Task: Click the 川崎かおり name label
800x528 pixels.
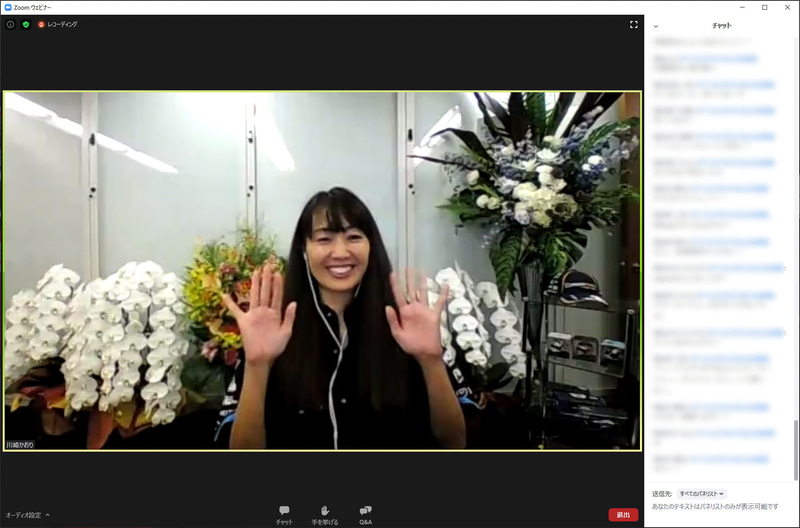Action: [20, 445]
